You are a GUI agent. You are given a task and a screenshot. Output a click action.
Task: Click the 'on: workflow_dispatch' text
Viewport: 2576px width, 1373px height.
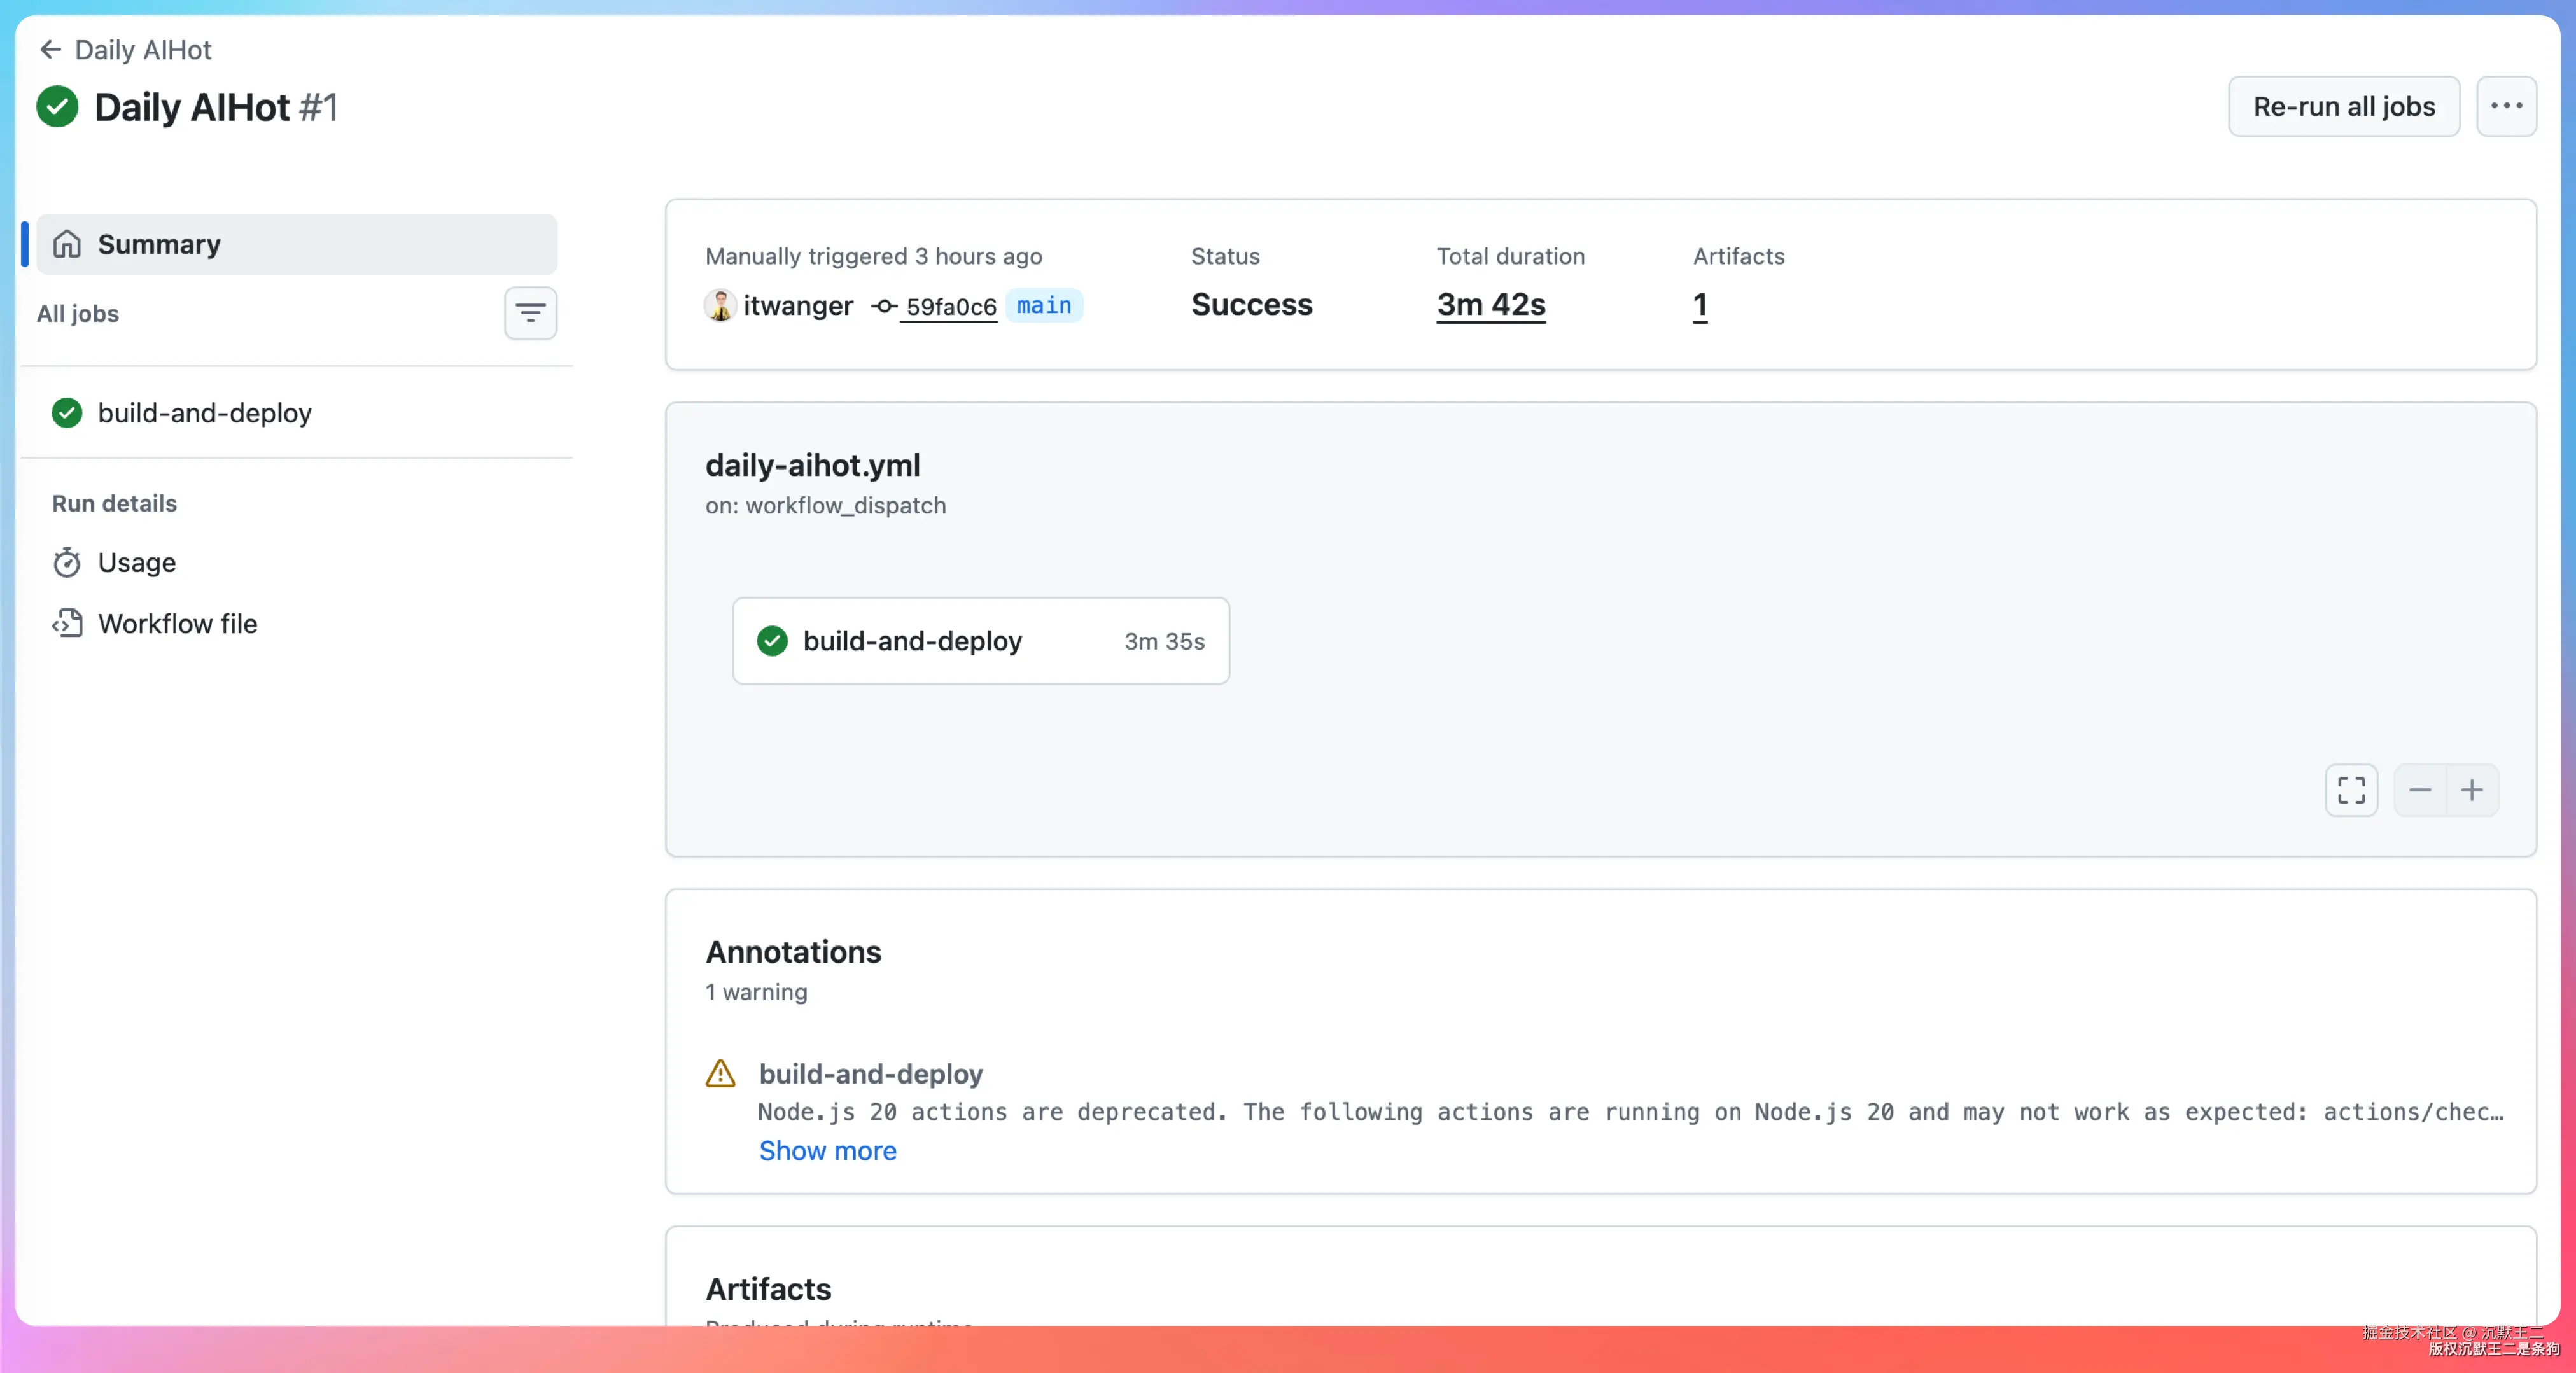pos(826,505)
